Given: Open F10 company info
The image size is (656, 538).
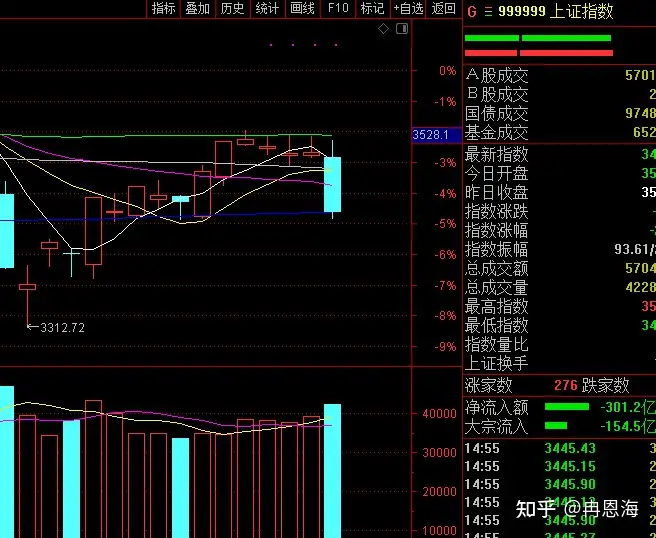Looking at the screenshot, I should [338, 8].
